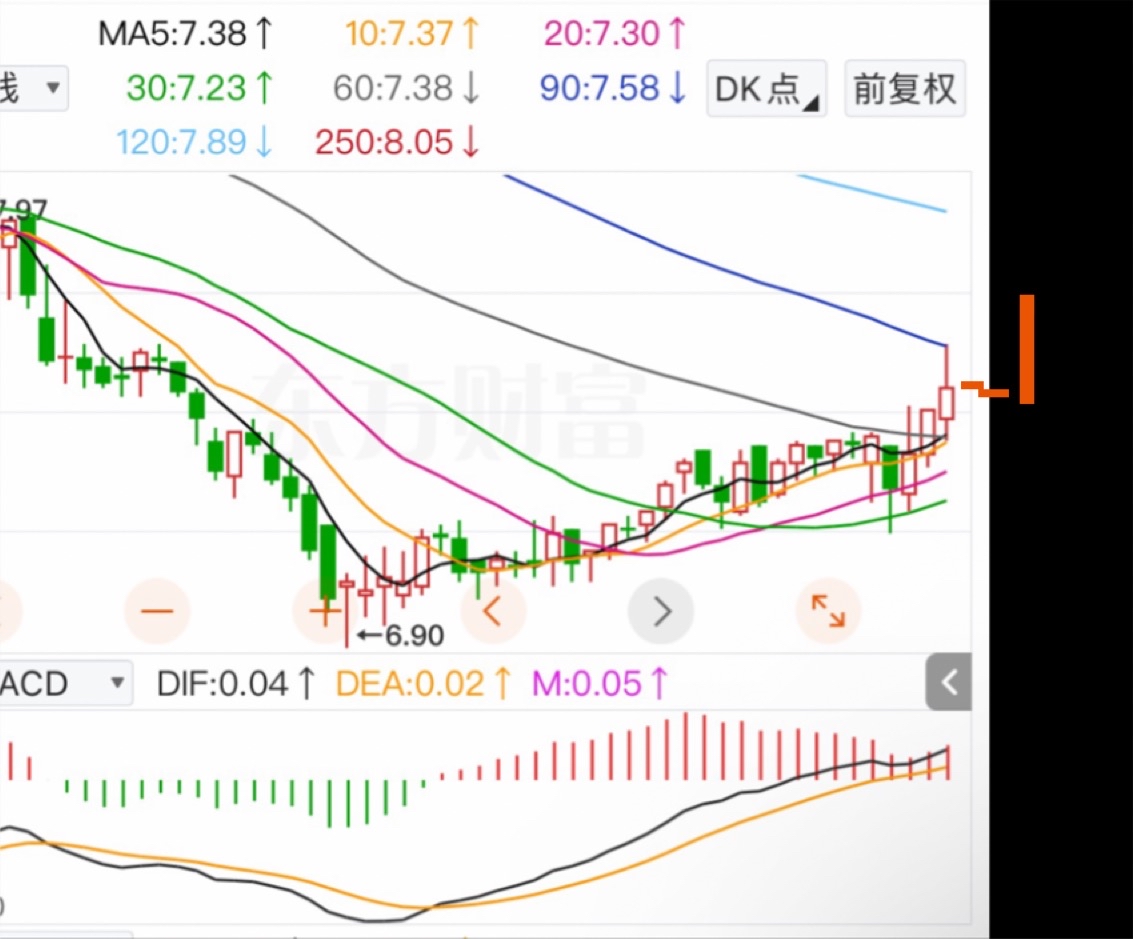Image resolution: width=1133 pixels, height=939 pixels.
Task: Move chart right with the grey arrow
Action: tap(660, 611)
